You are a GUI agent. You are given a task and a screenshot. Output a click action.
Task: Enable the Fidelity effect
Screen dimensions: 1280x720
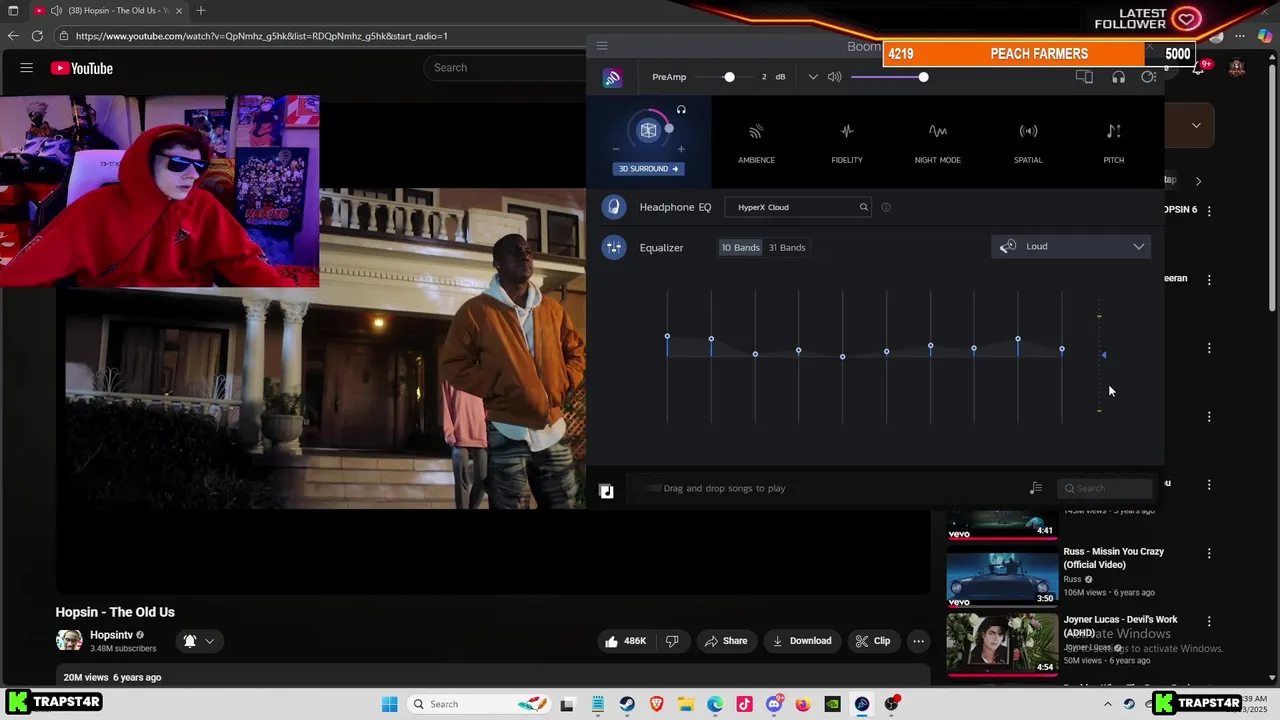click(847, 142)
